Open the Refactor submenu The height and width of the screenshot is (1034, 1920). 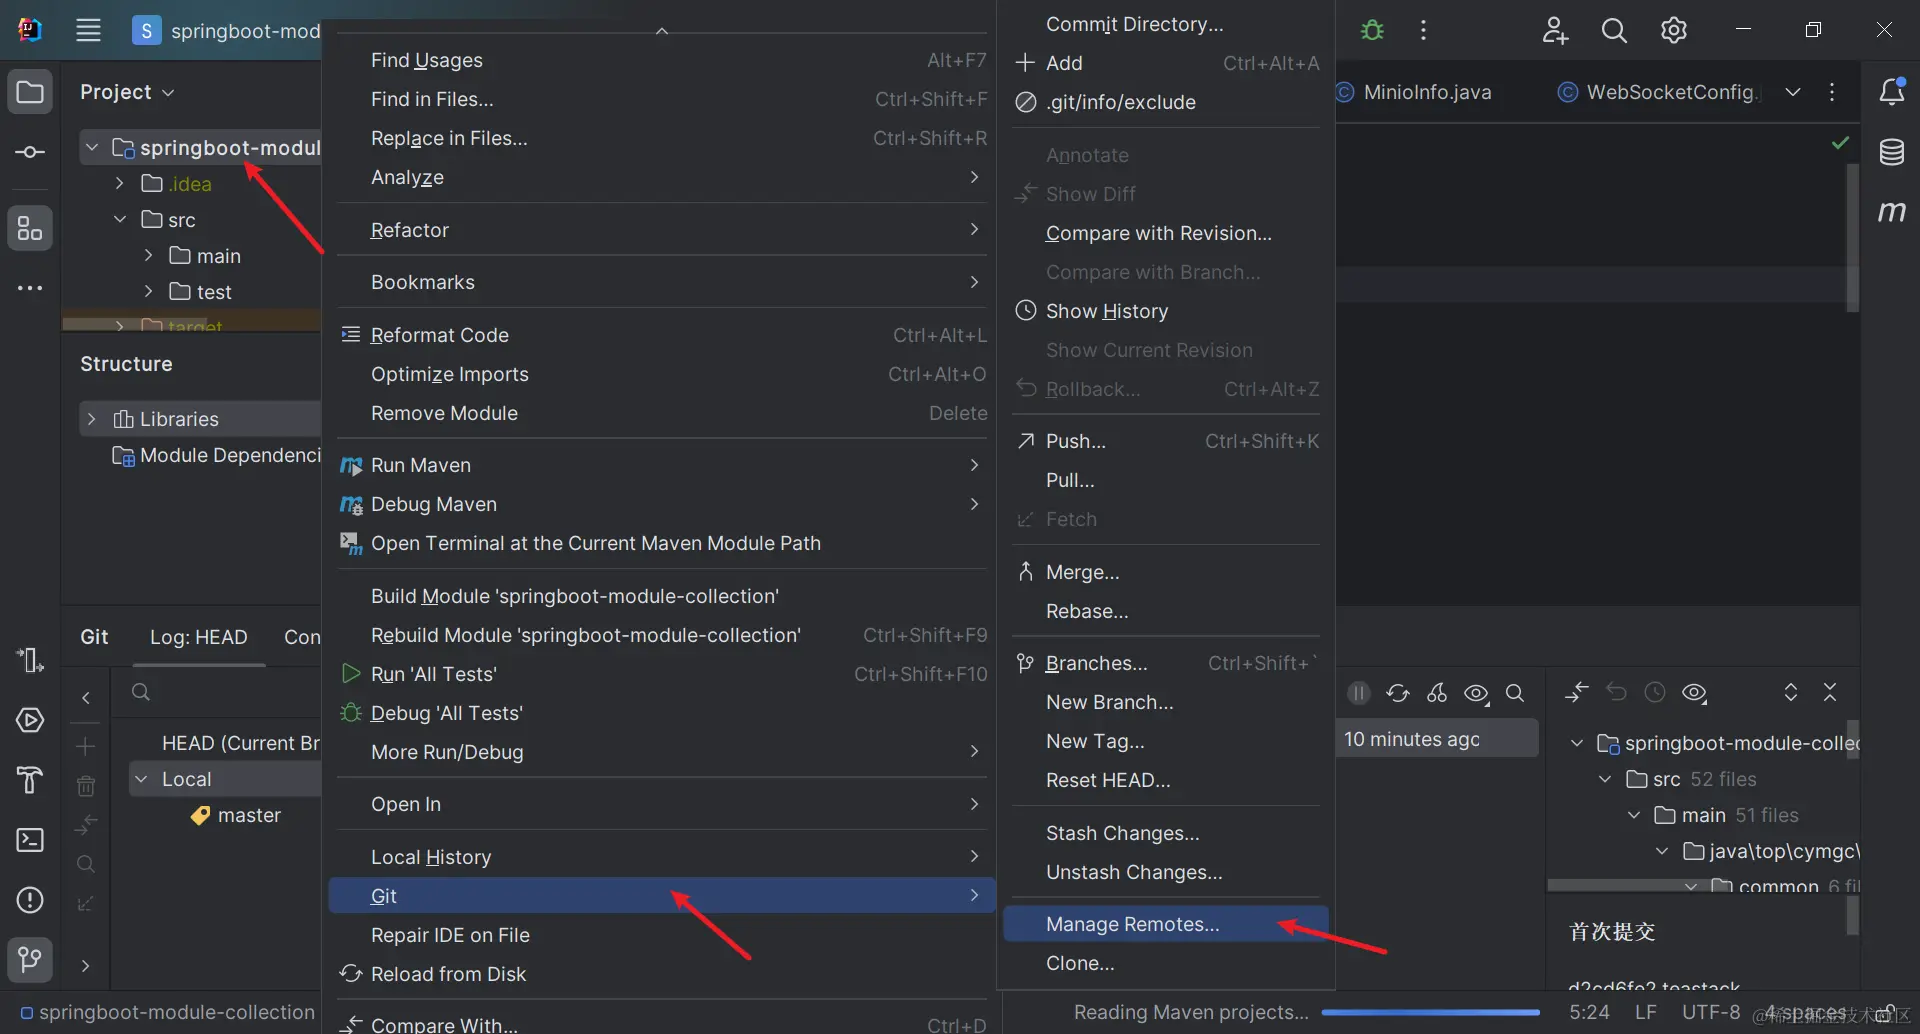pos(662,230)
